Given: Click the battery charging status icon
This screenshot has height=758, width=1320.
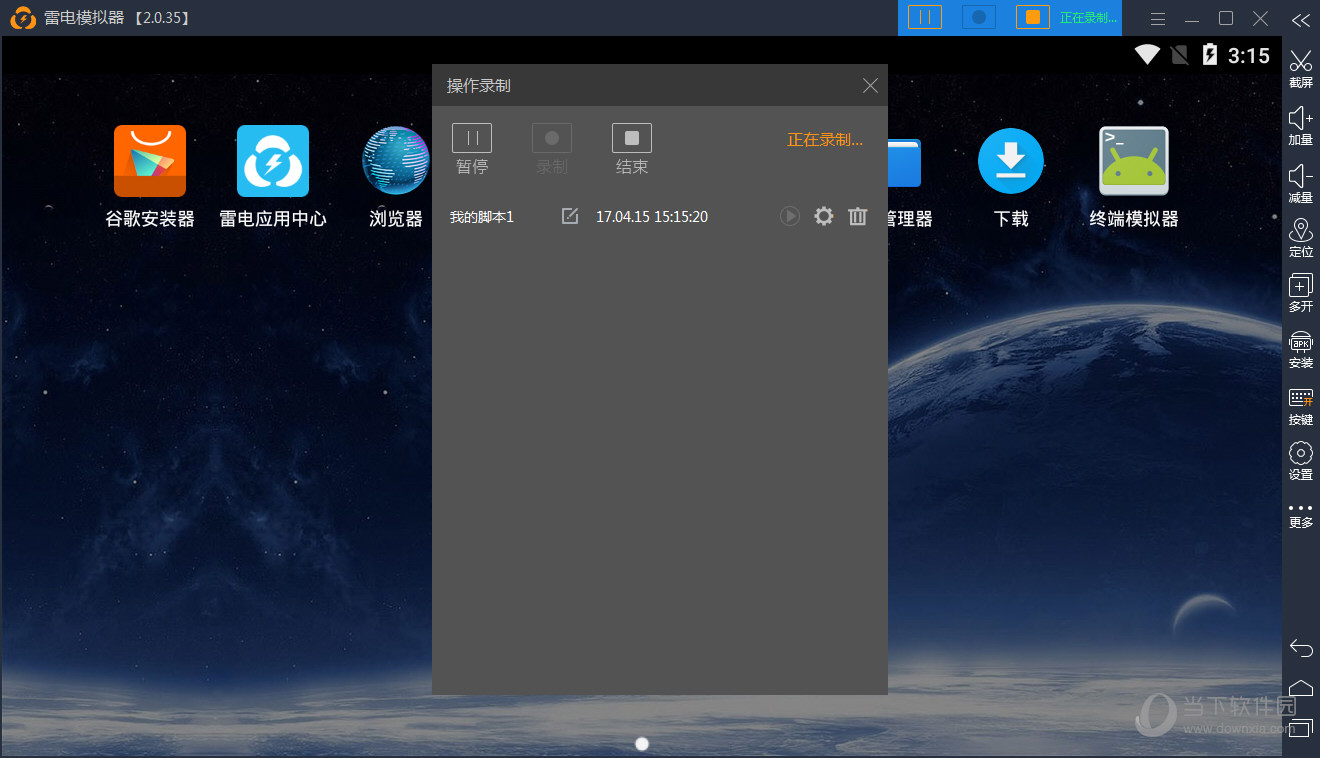Looking at the screenshot, I should [x=1210, y=55].
